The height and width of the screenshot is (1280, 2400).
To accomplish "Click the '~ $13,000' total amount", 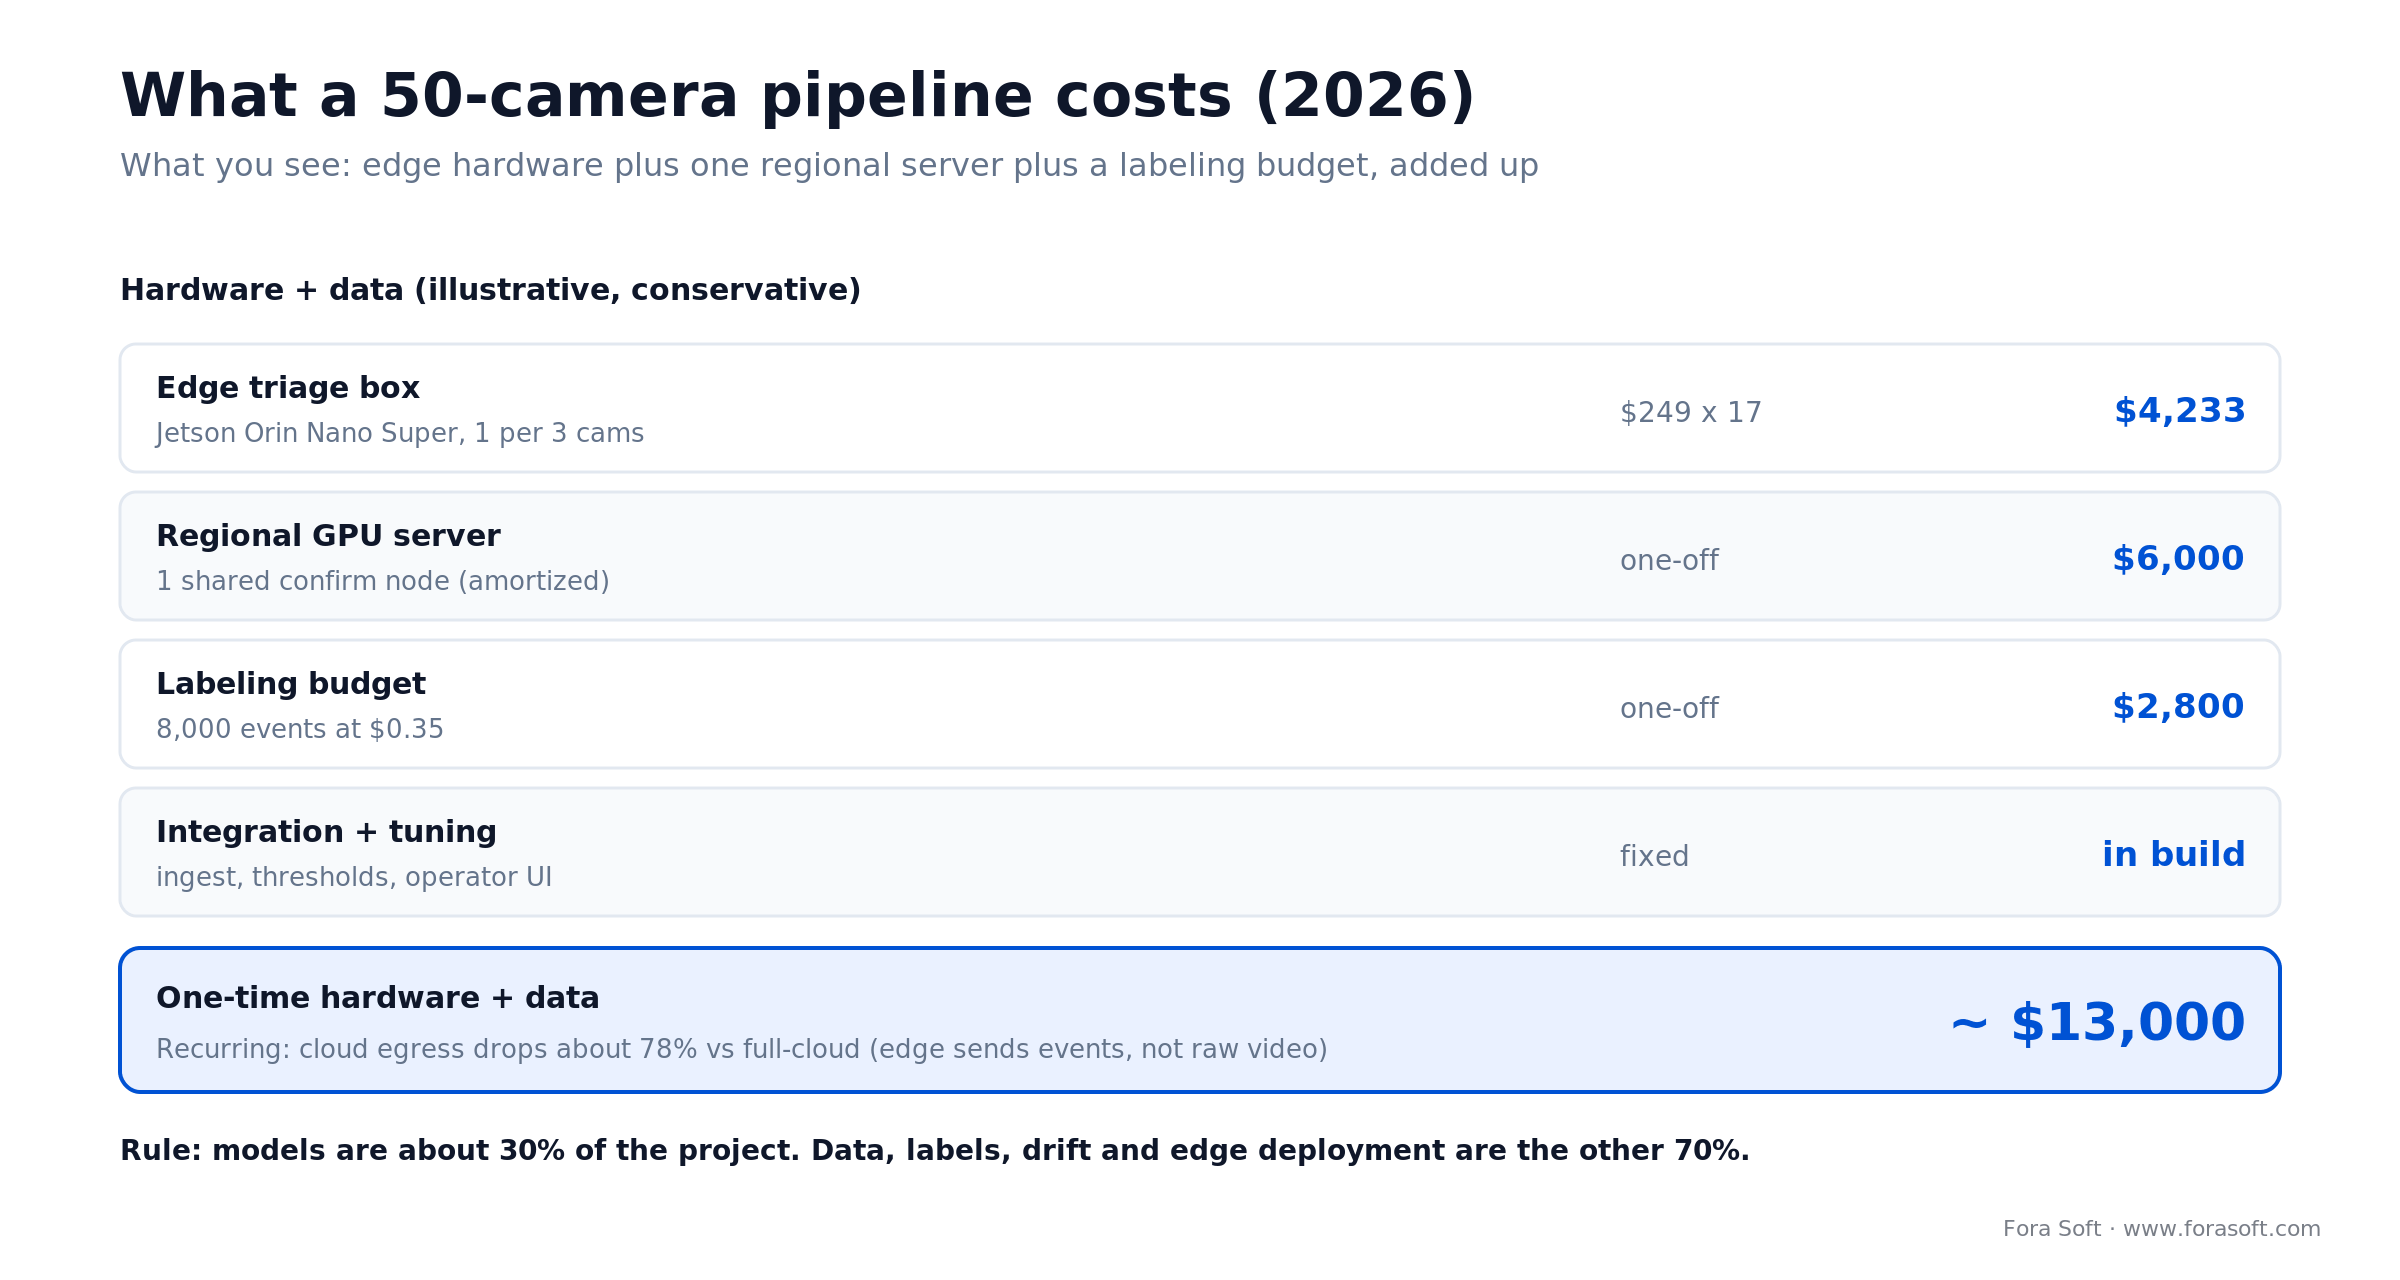I will (2098, 1023).
